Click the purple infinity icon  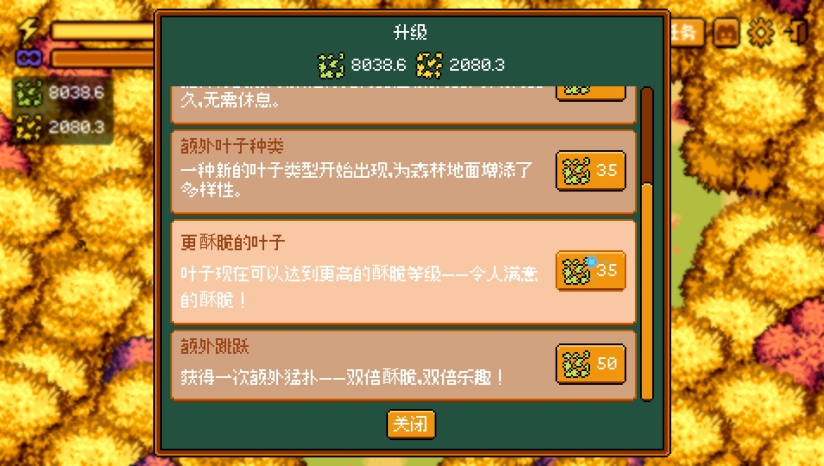pyautogui.click(x=28, y=58)
